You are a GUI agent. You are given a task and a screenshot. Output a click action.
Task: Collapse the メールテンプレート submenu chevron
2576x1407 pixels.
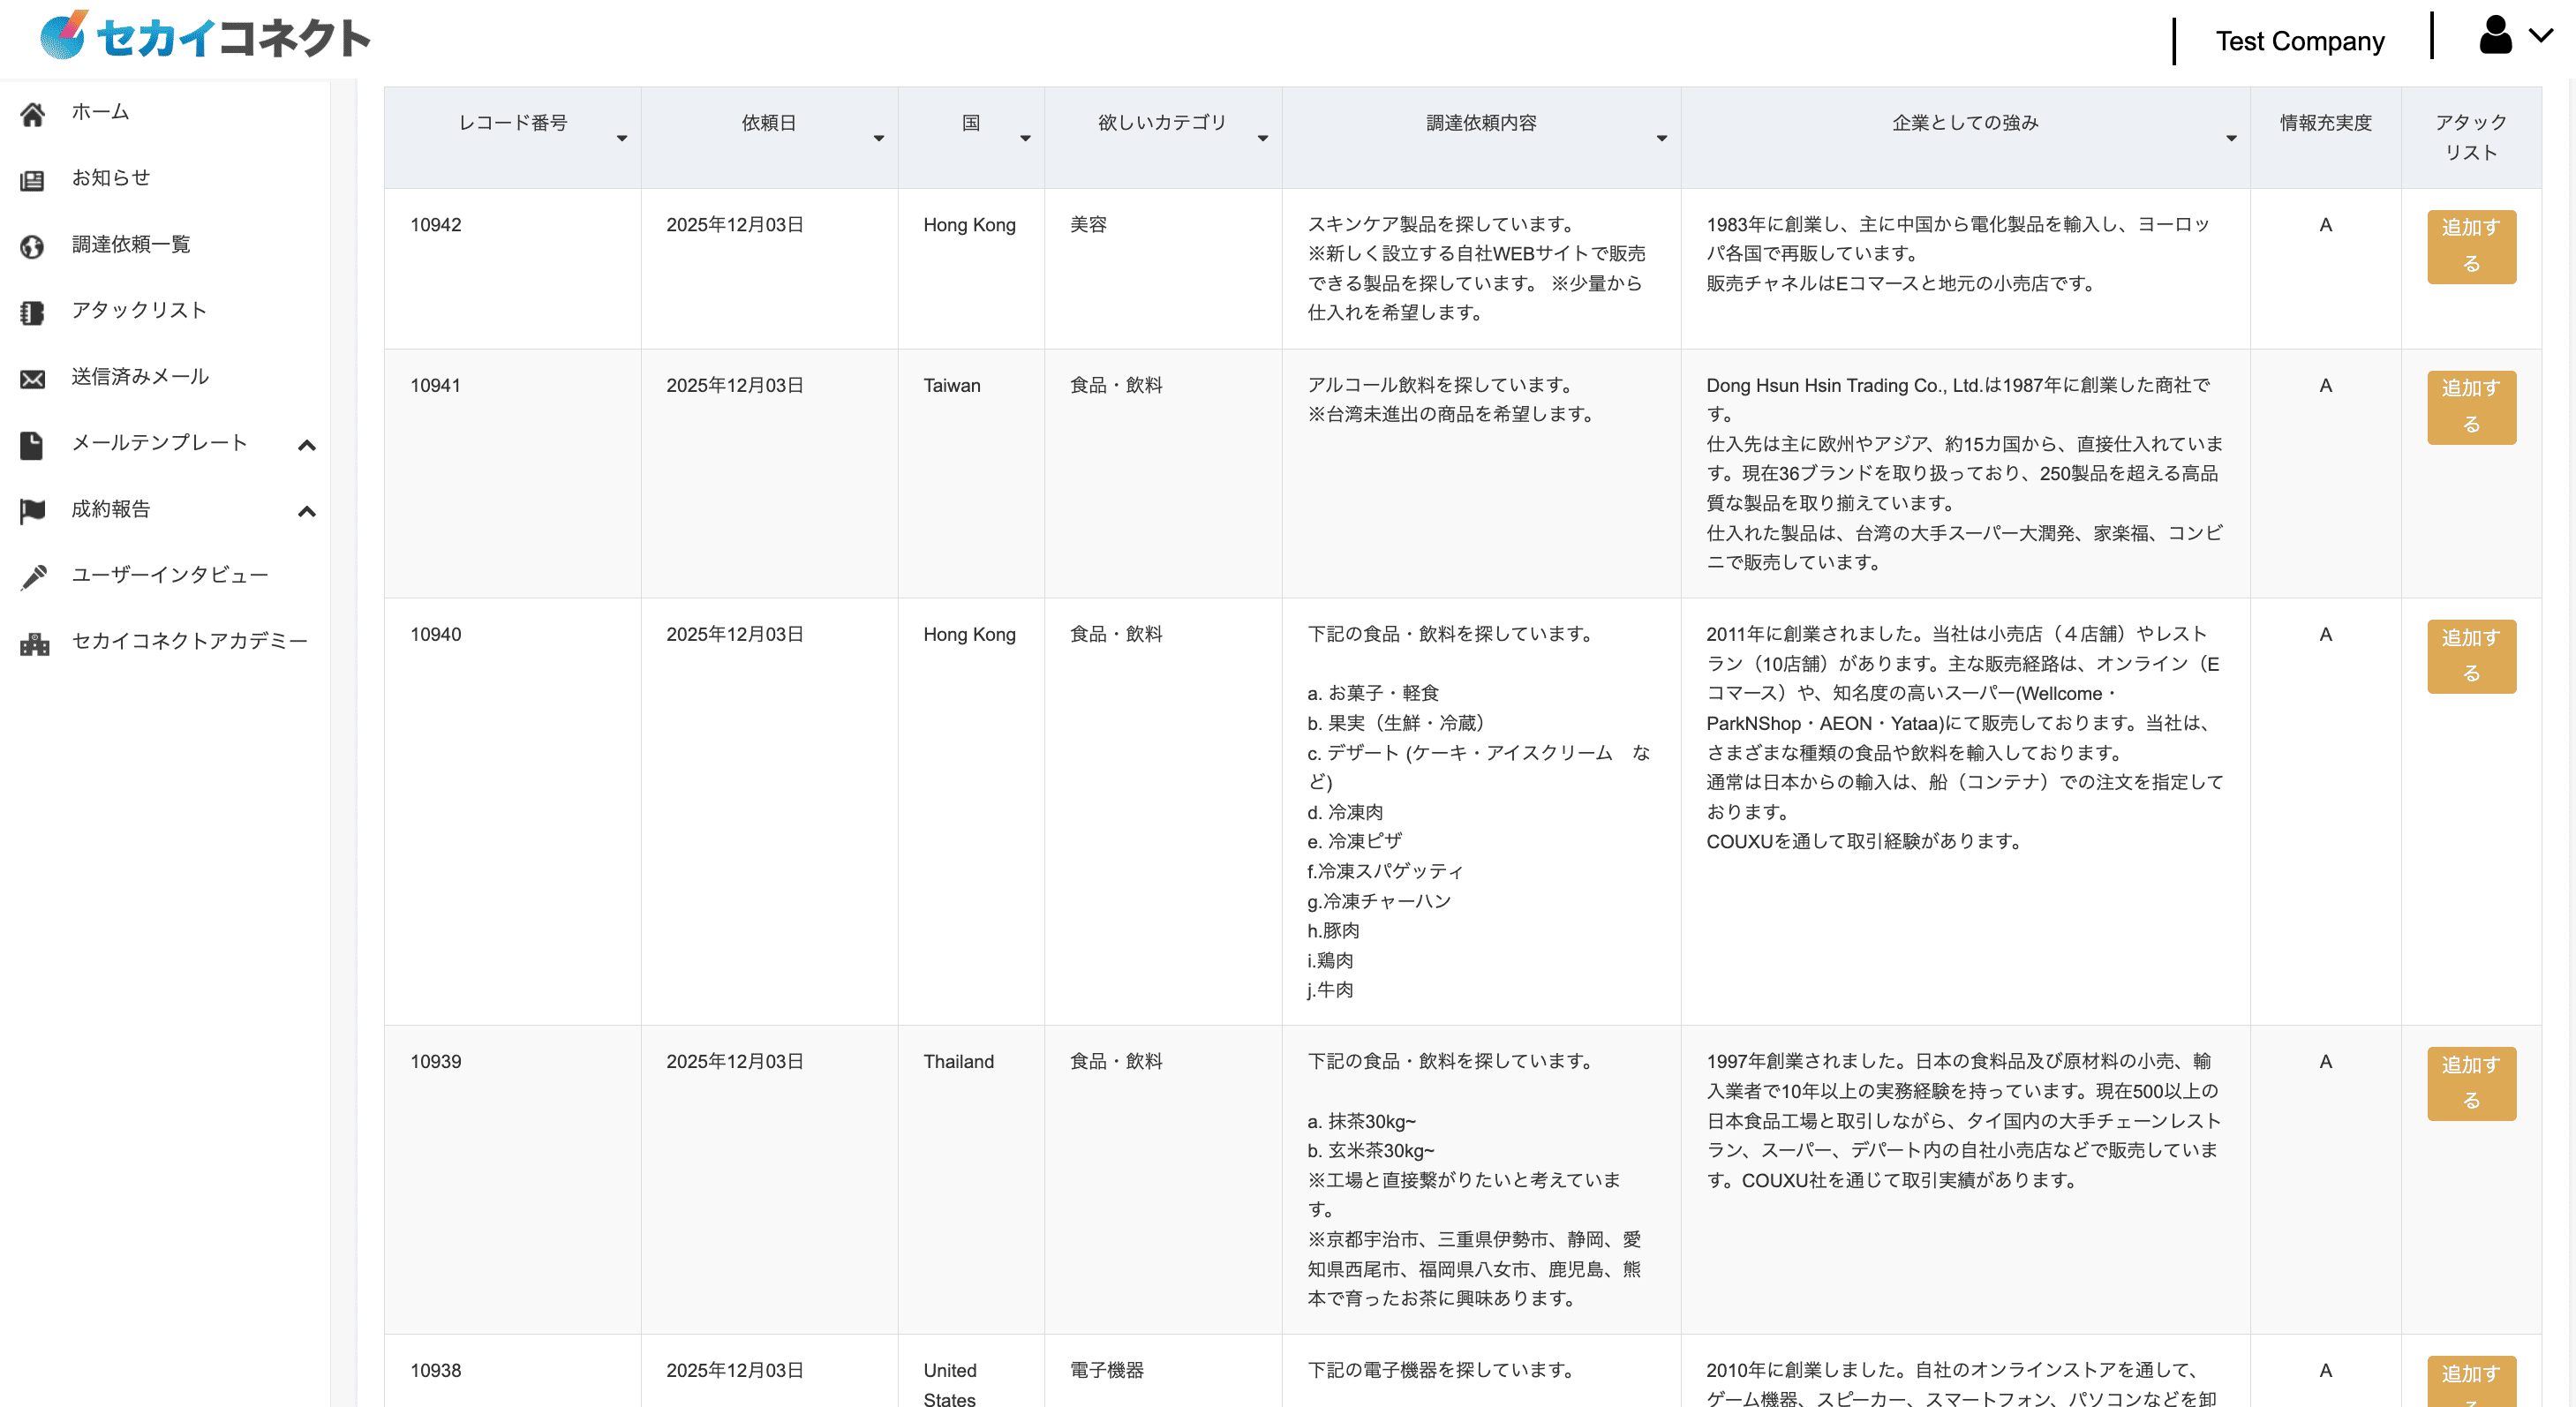307,445
